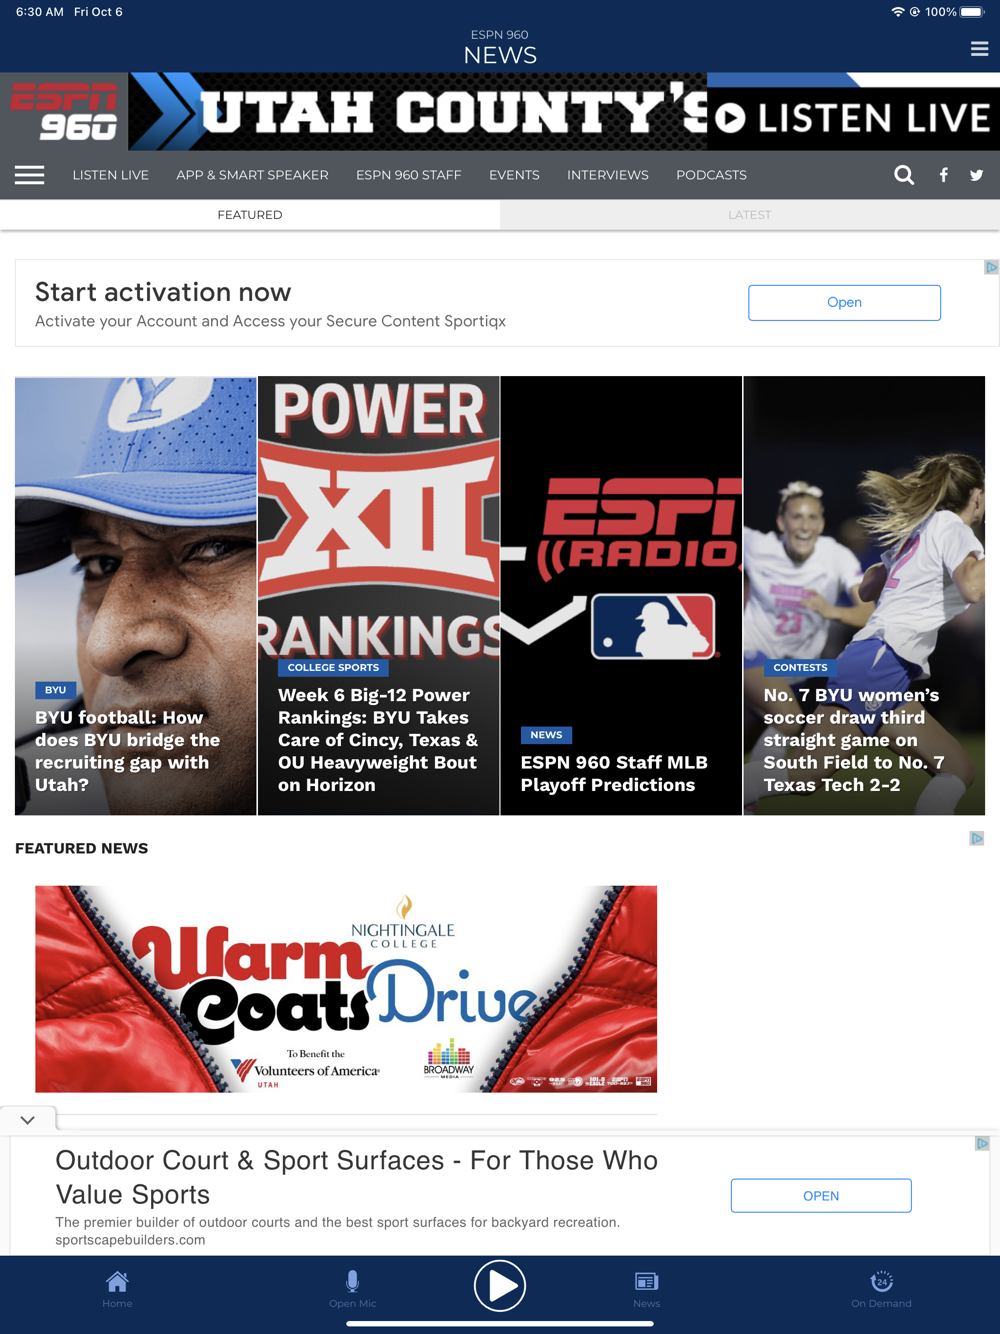Open the Facebook page icon

943,175
